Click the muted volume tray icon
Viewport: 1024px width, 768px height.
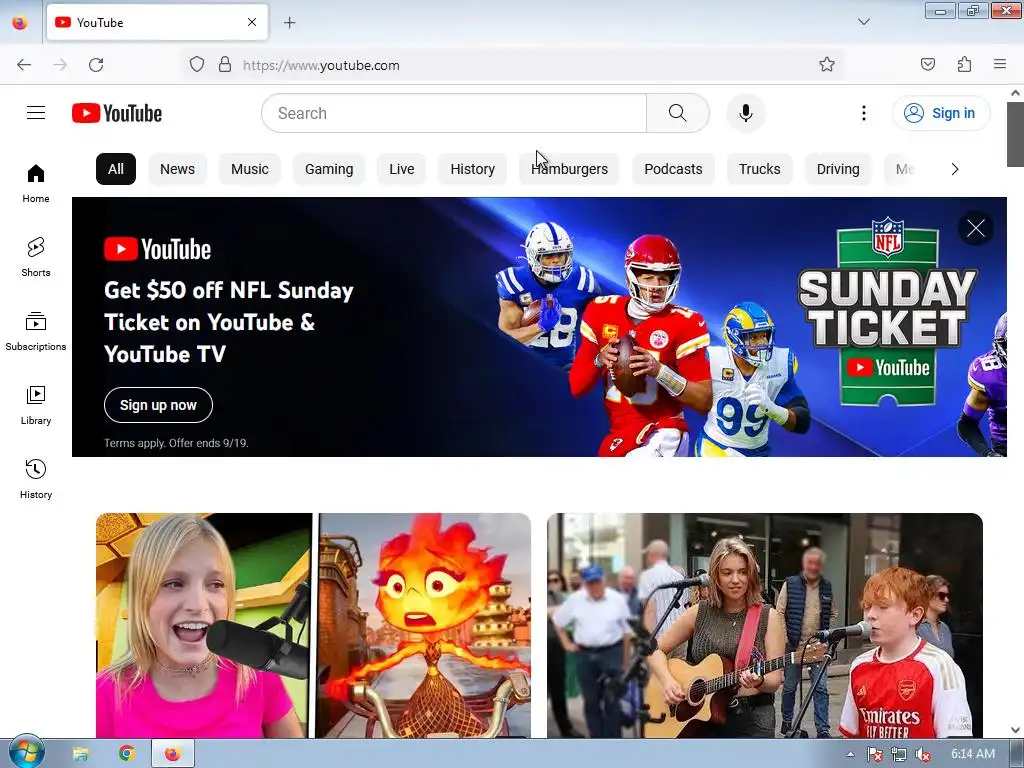(923, 754)
